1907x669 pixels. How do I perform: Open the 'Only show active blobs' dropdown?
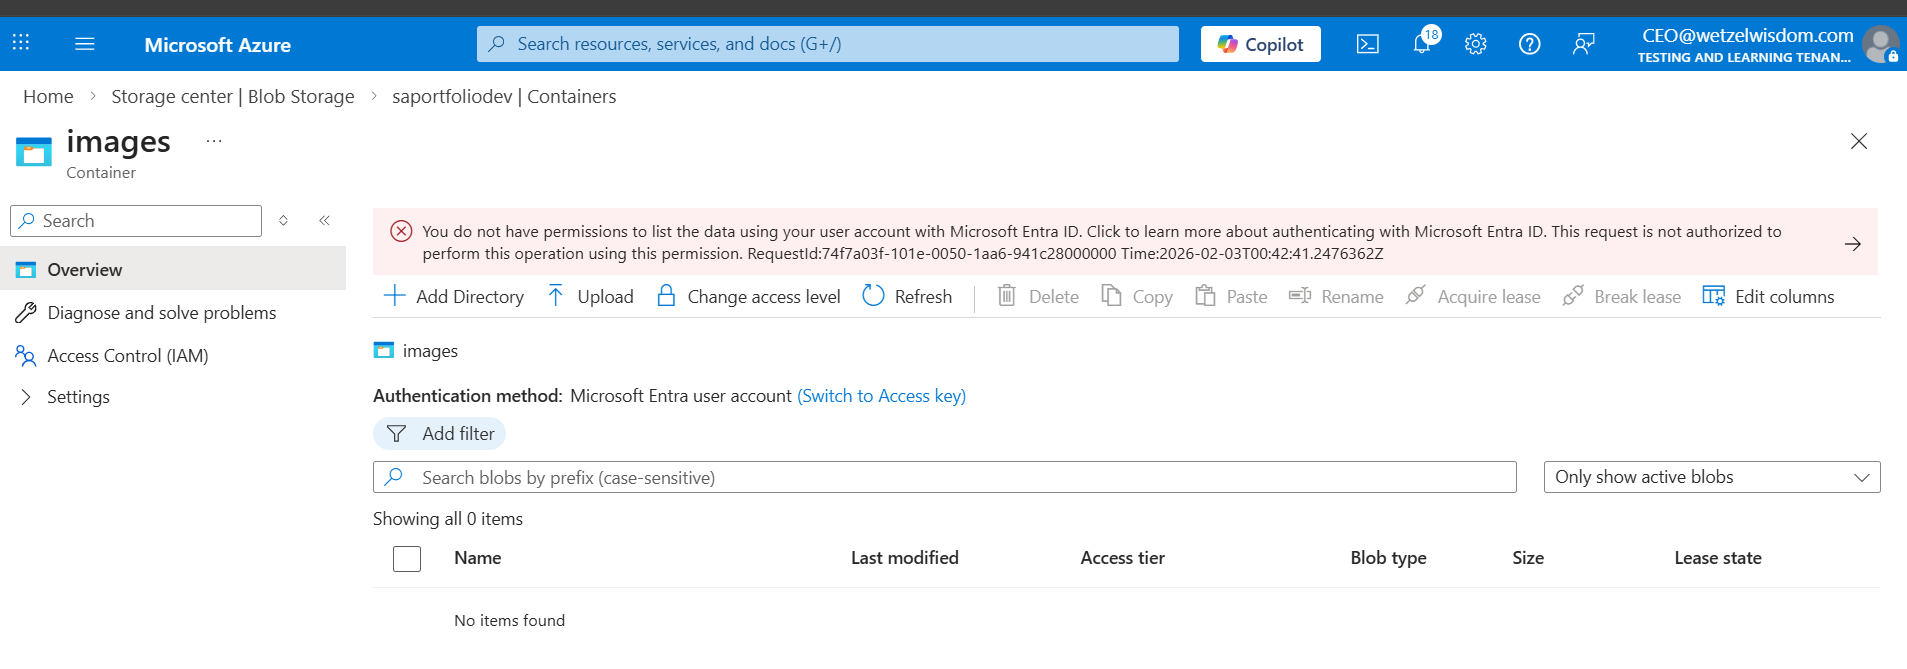[1711, 477]
